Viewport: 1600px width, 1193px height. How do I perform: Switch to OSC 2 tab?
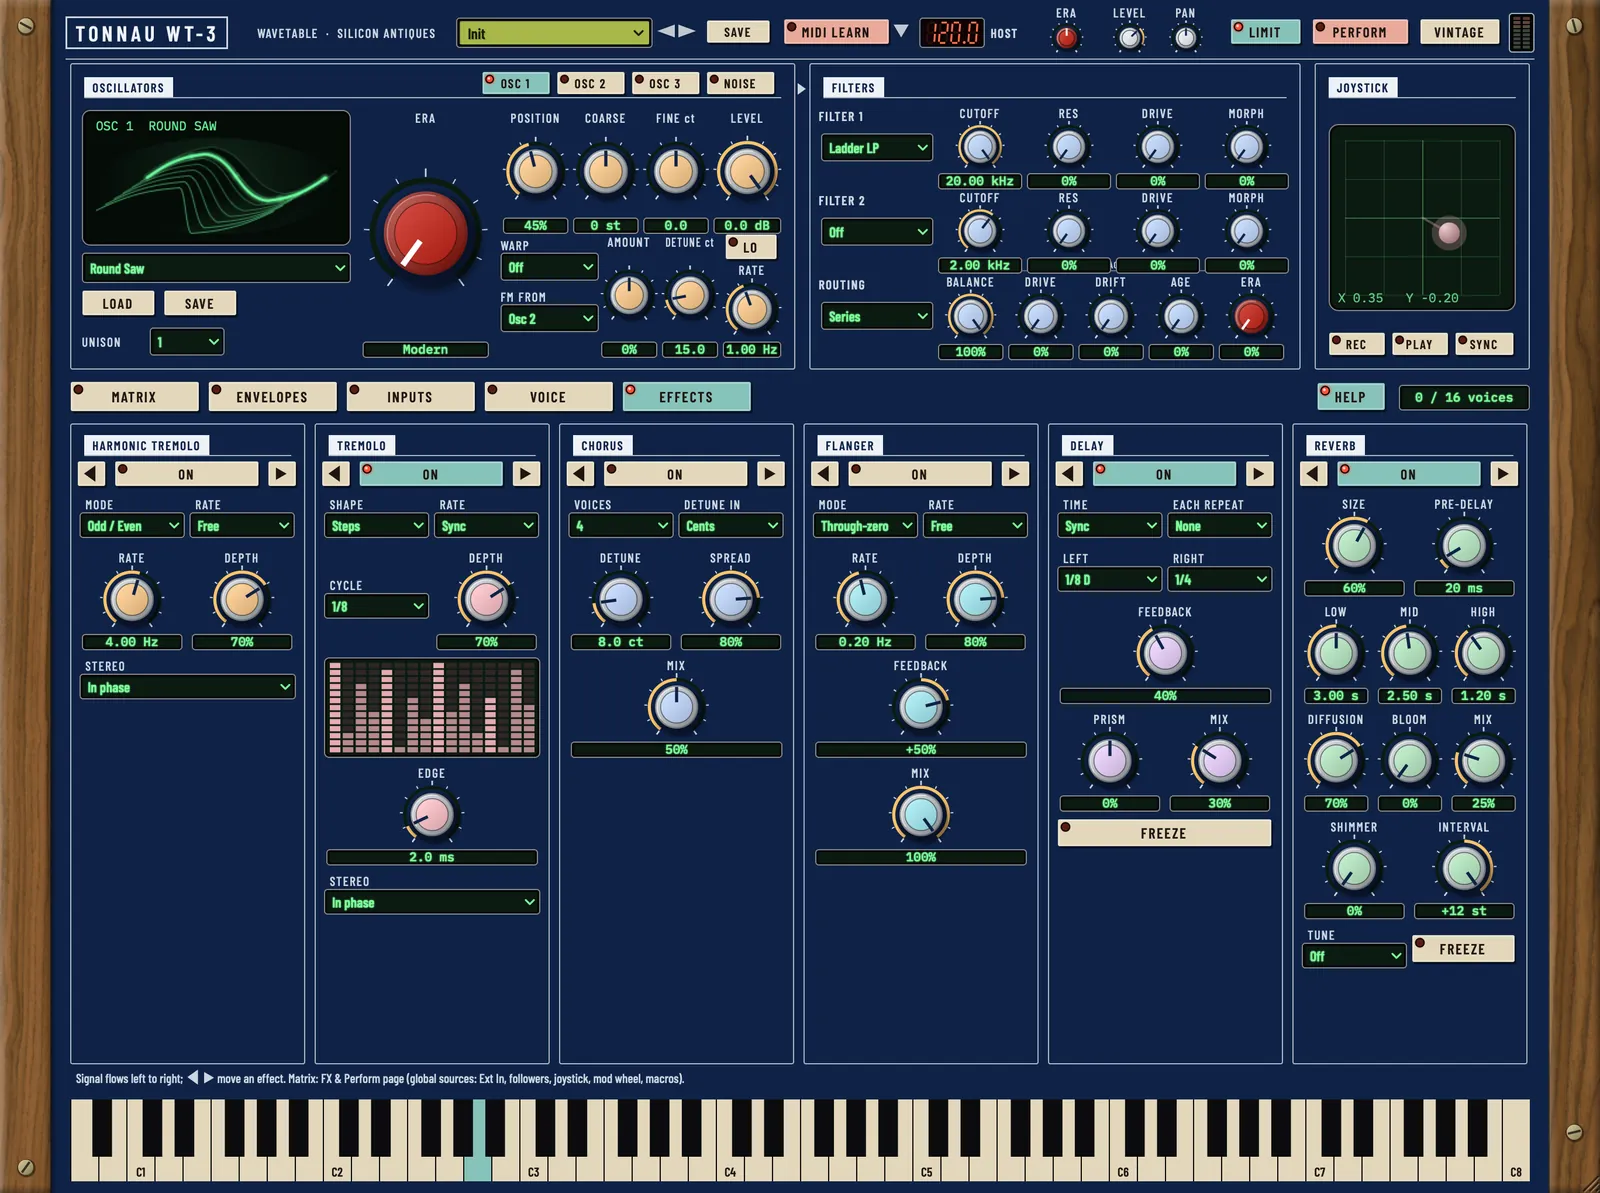click(590, 83)
